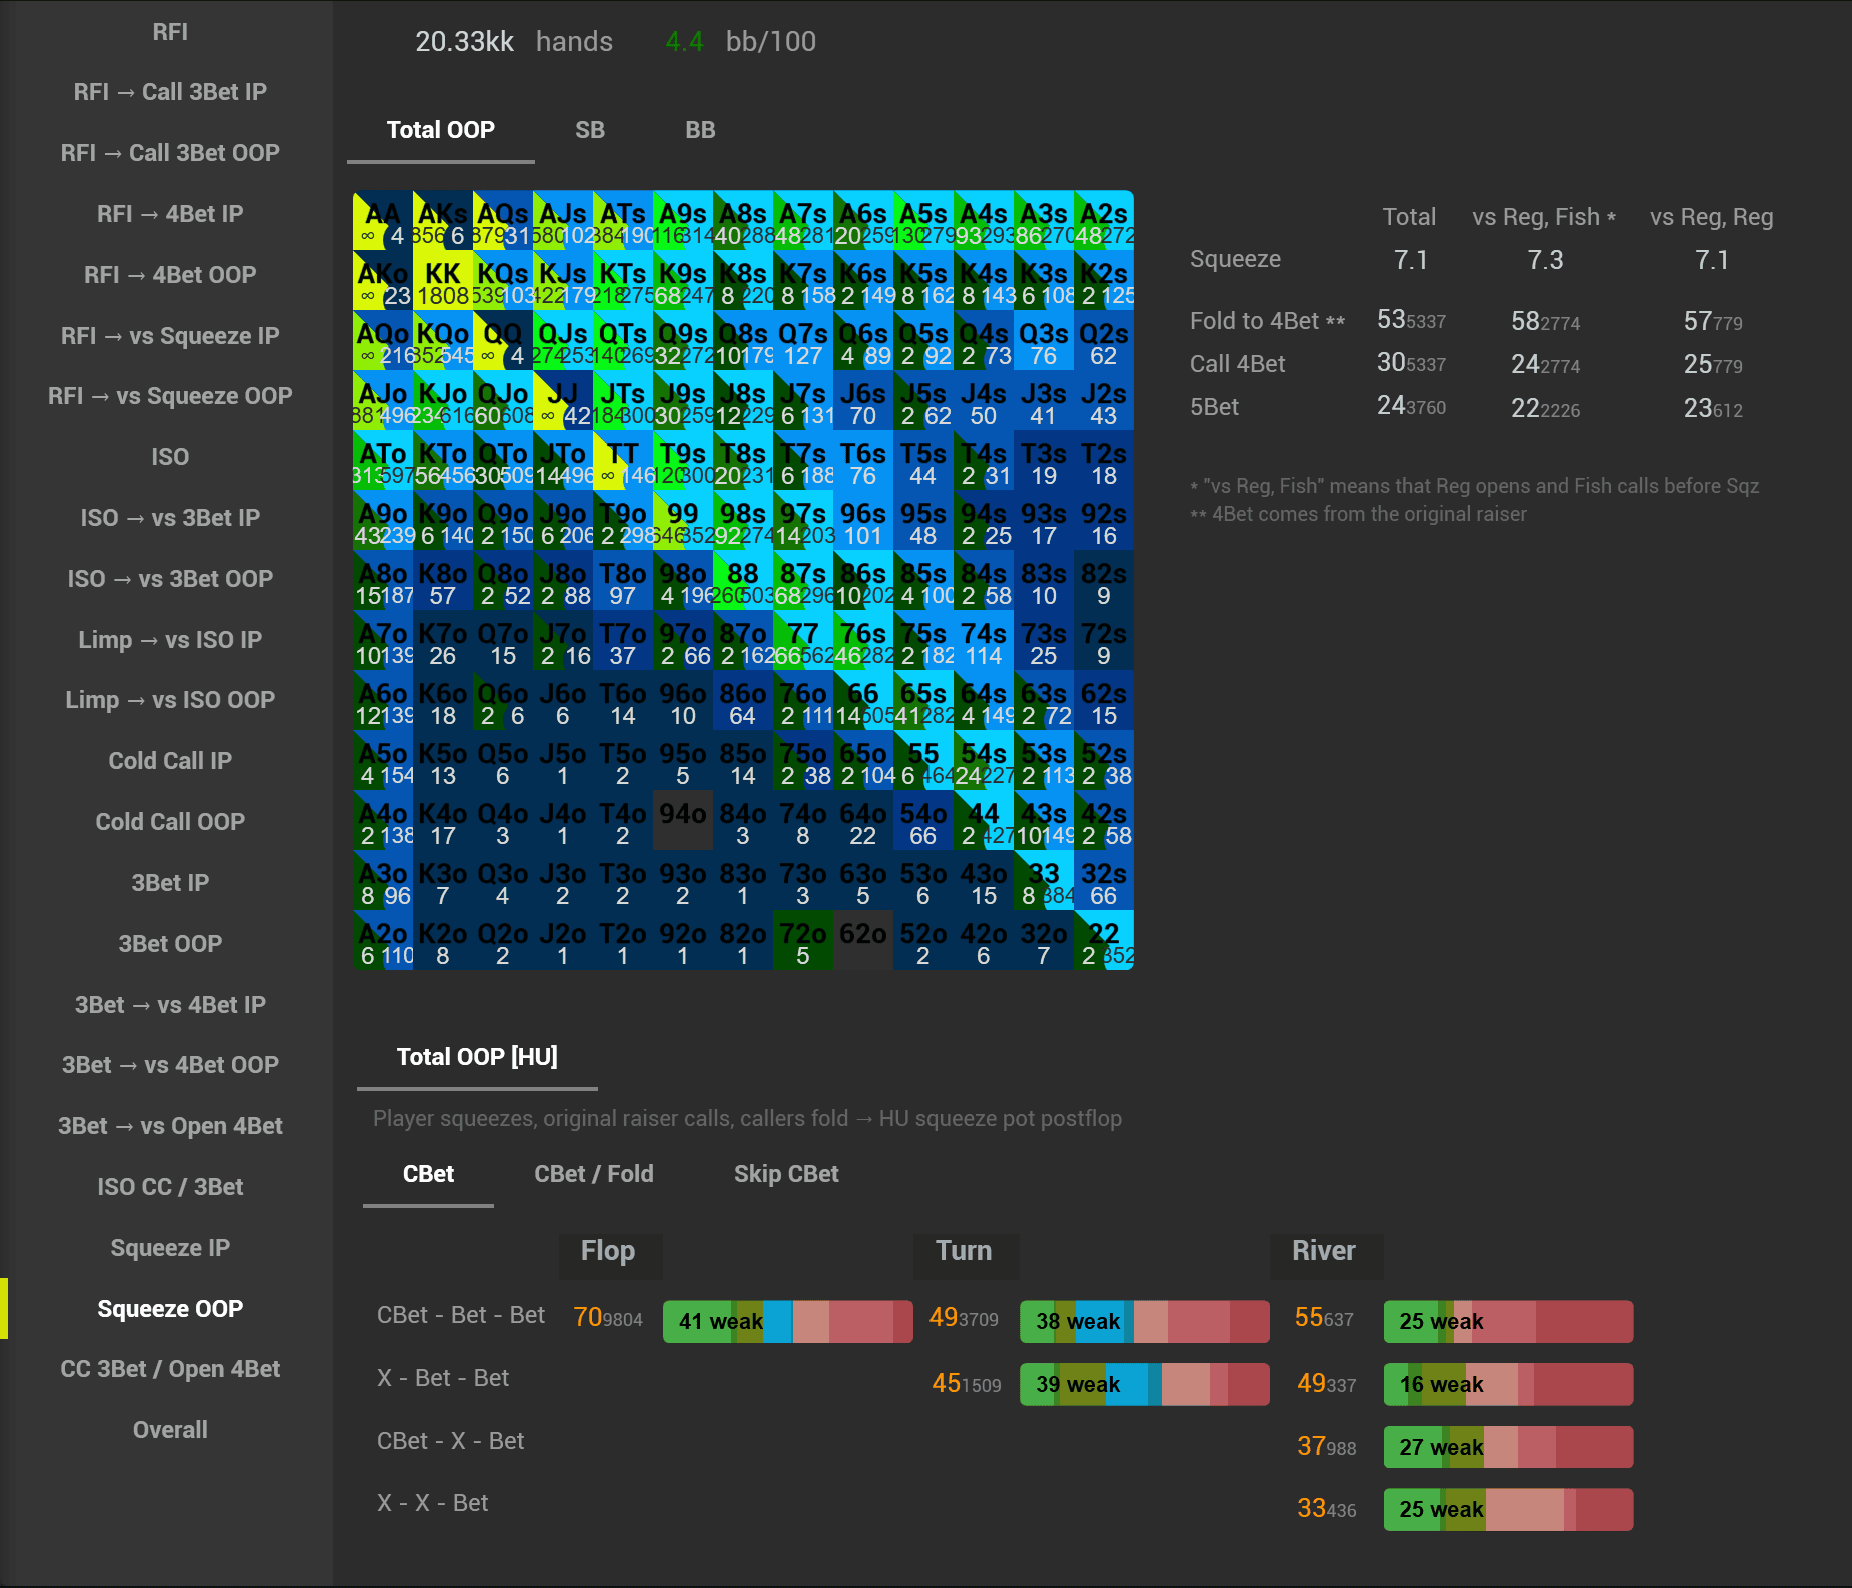Image resolution: width=1852 pixels, height=1588 pixels.
Task: Open the ISO sidebar item
Action: [170, 457]
